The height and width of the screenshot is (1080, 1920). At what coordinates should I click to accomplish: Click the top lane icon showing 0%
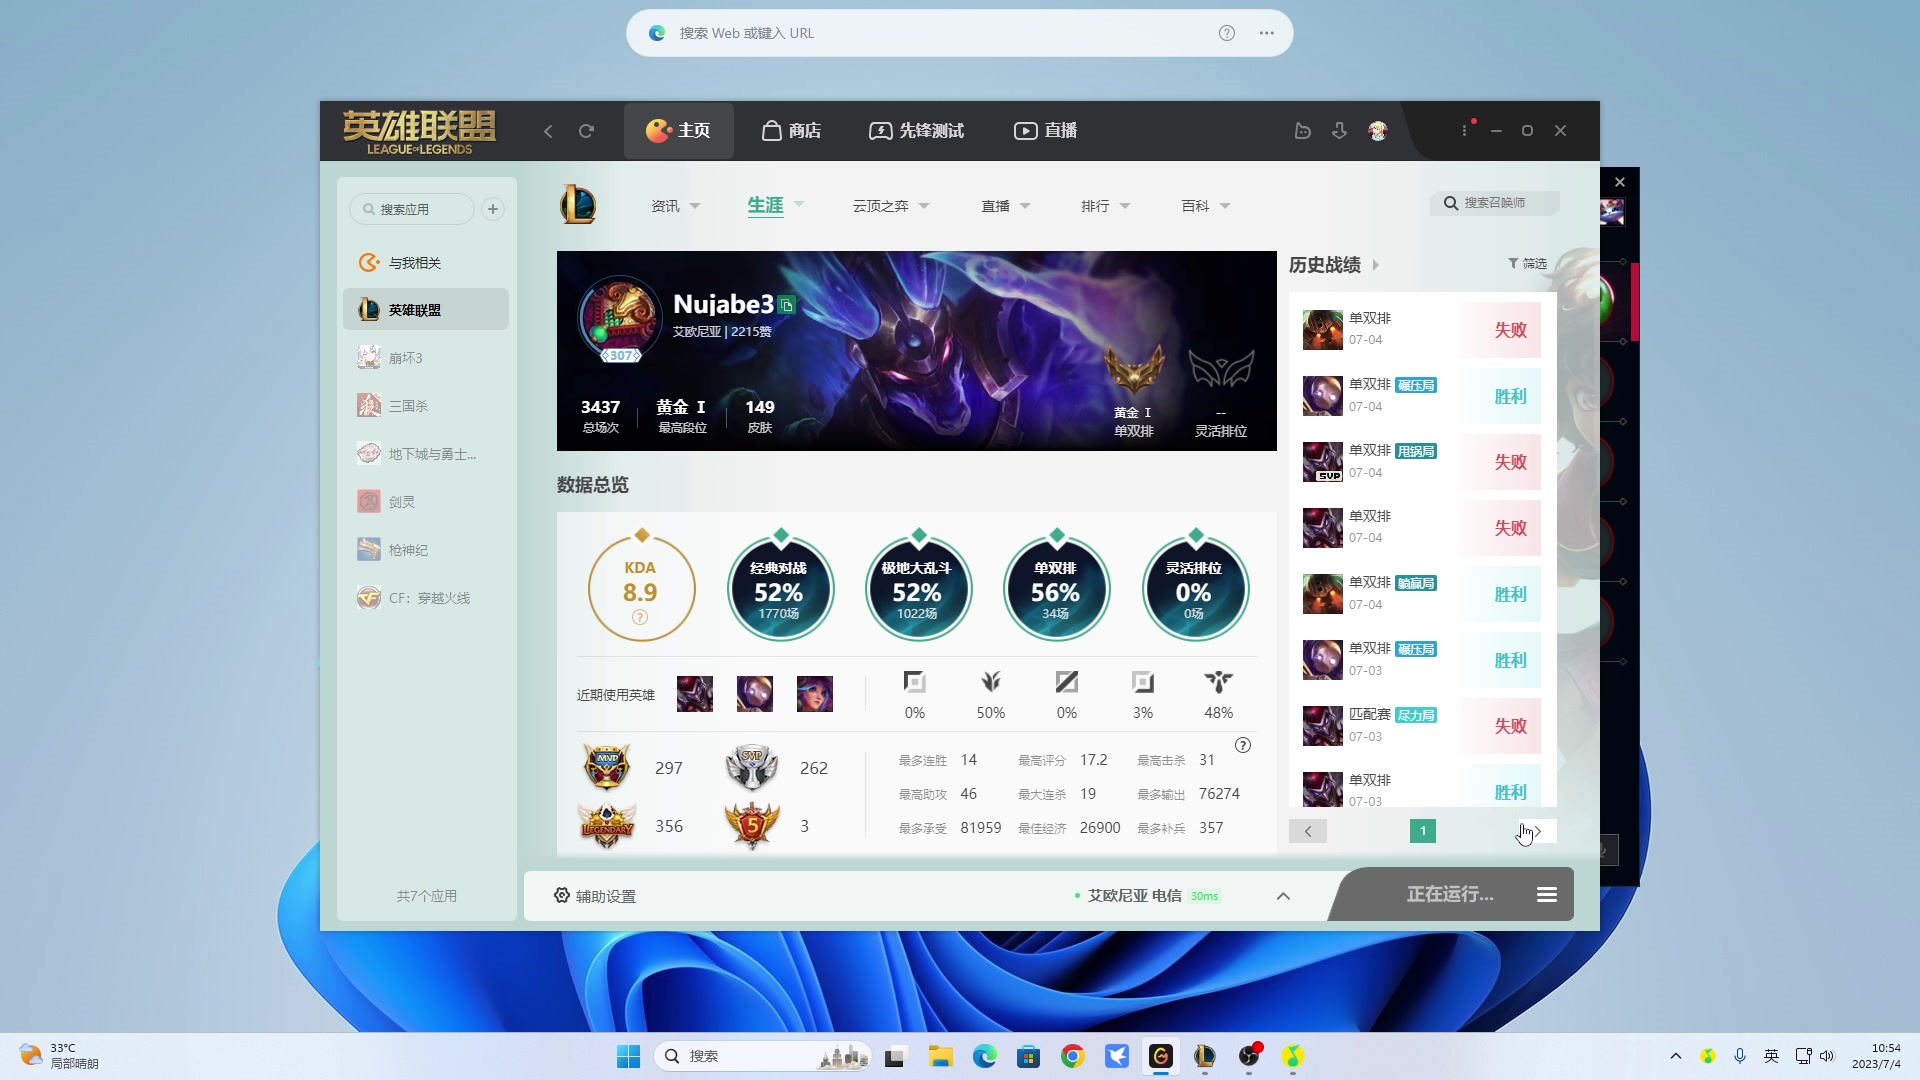[x=915, y=682]
